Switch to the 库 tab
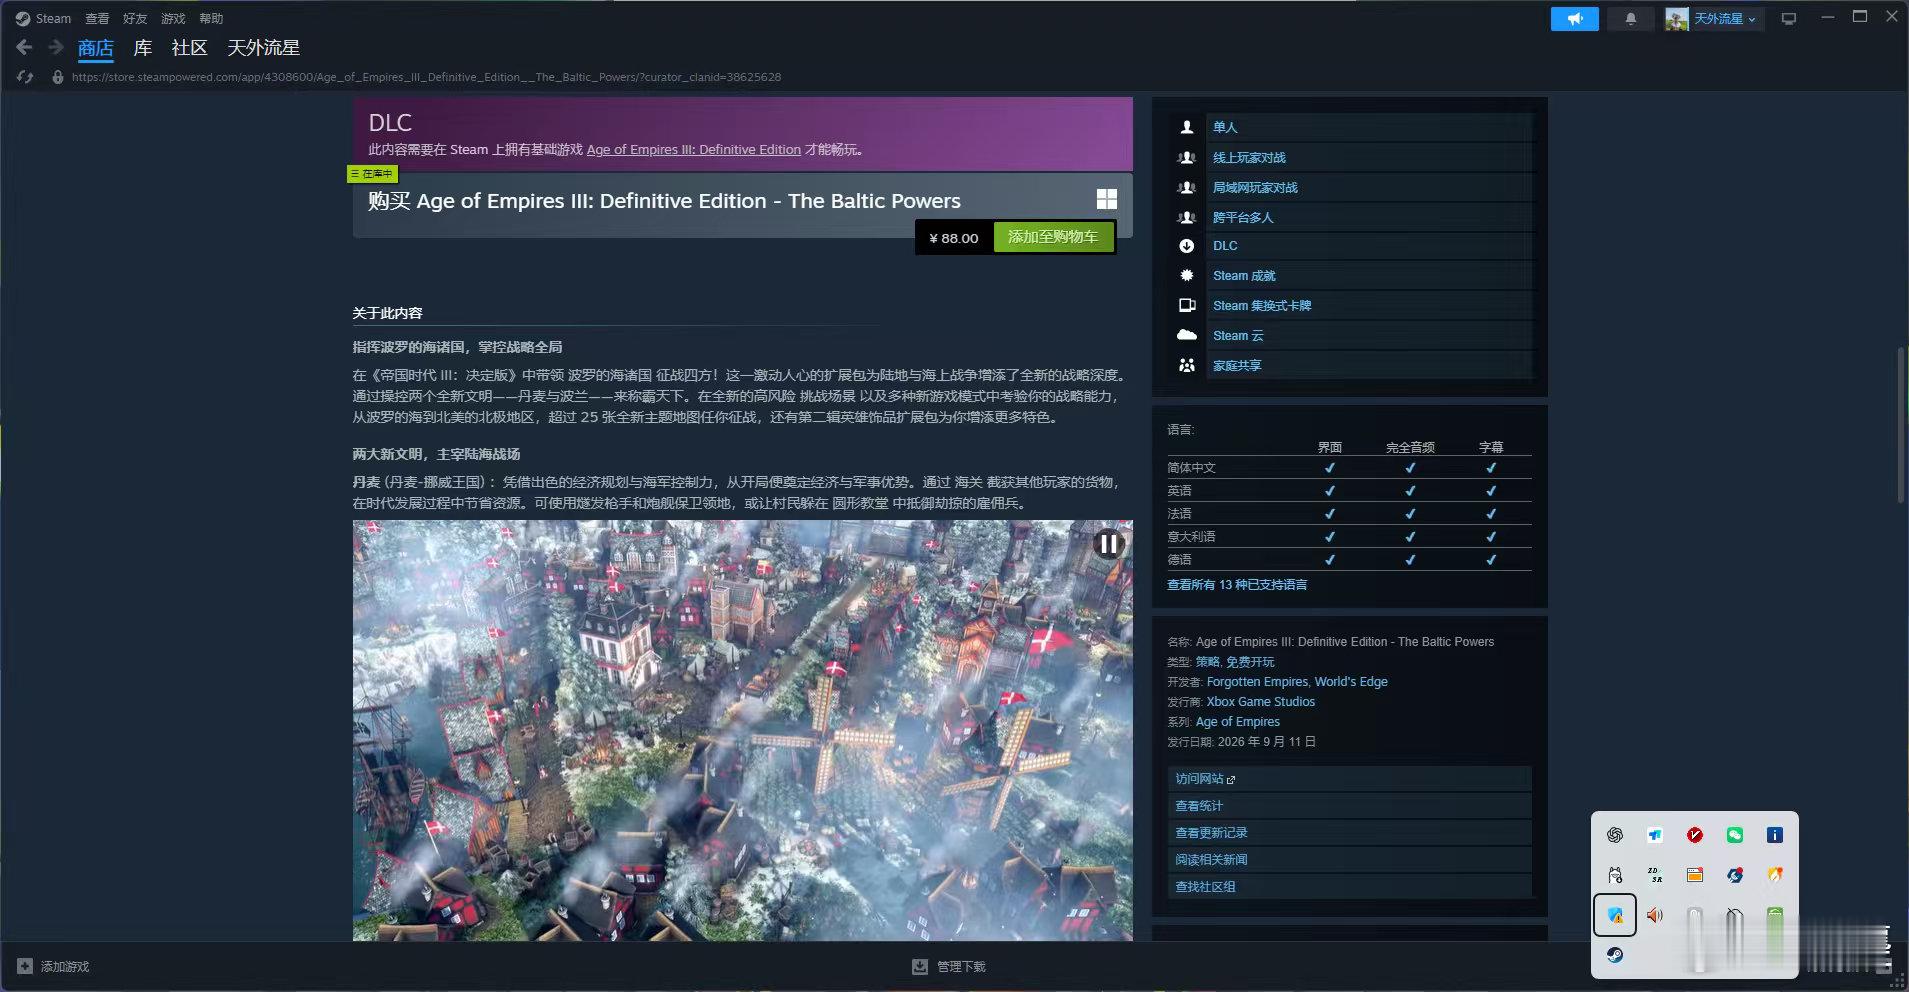This screenshot has height=992, width=1909. [143, 48]
